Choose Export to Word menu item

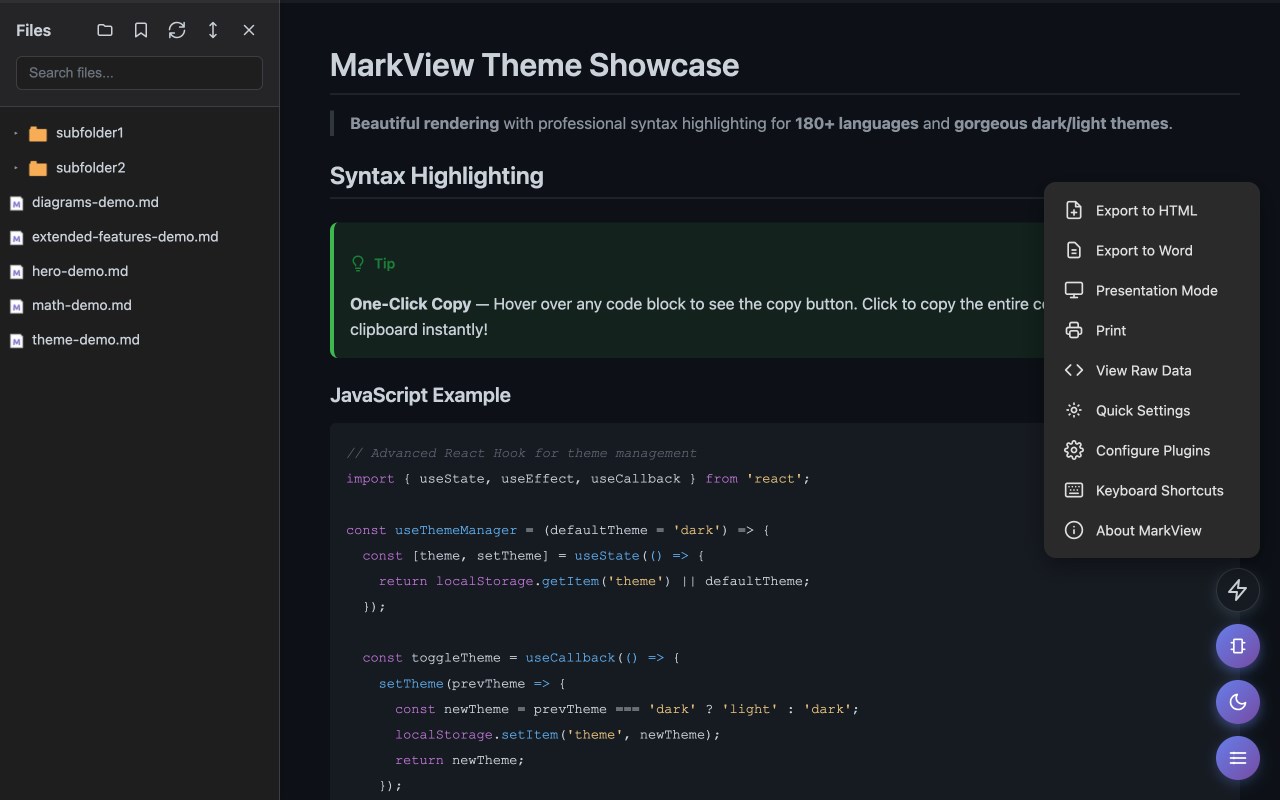1151,250
